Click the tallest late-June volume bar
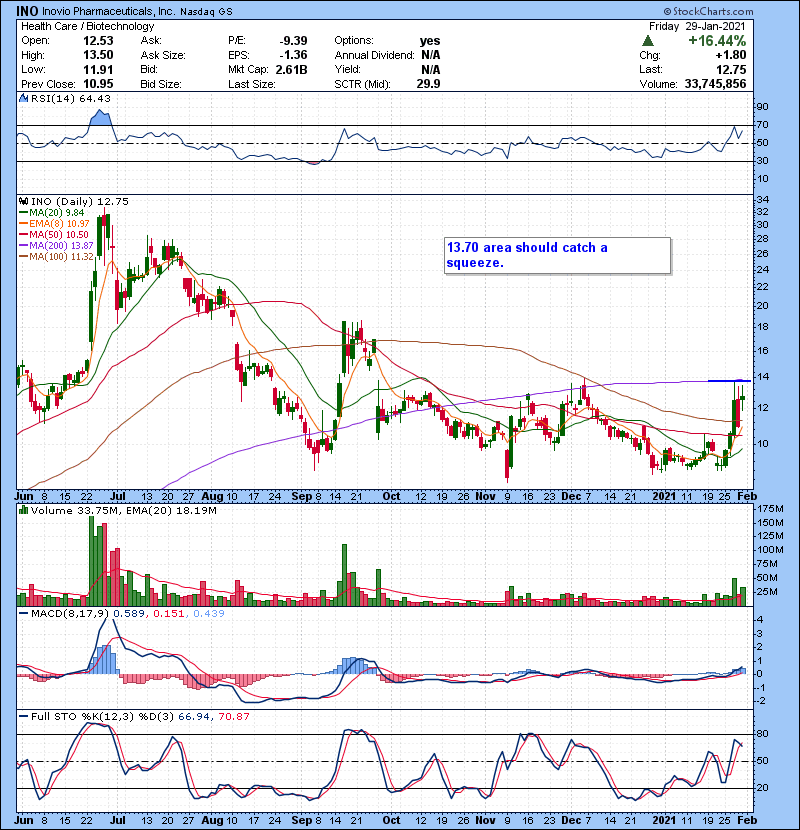The height and width of the screenshot is (830, 800). coord(92,561)
